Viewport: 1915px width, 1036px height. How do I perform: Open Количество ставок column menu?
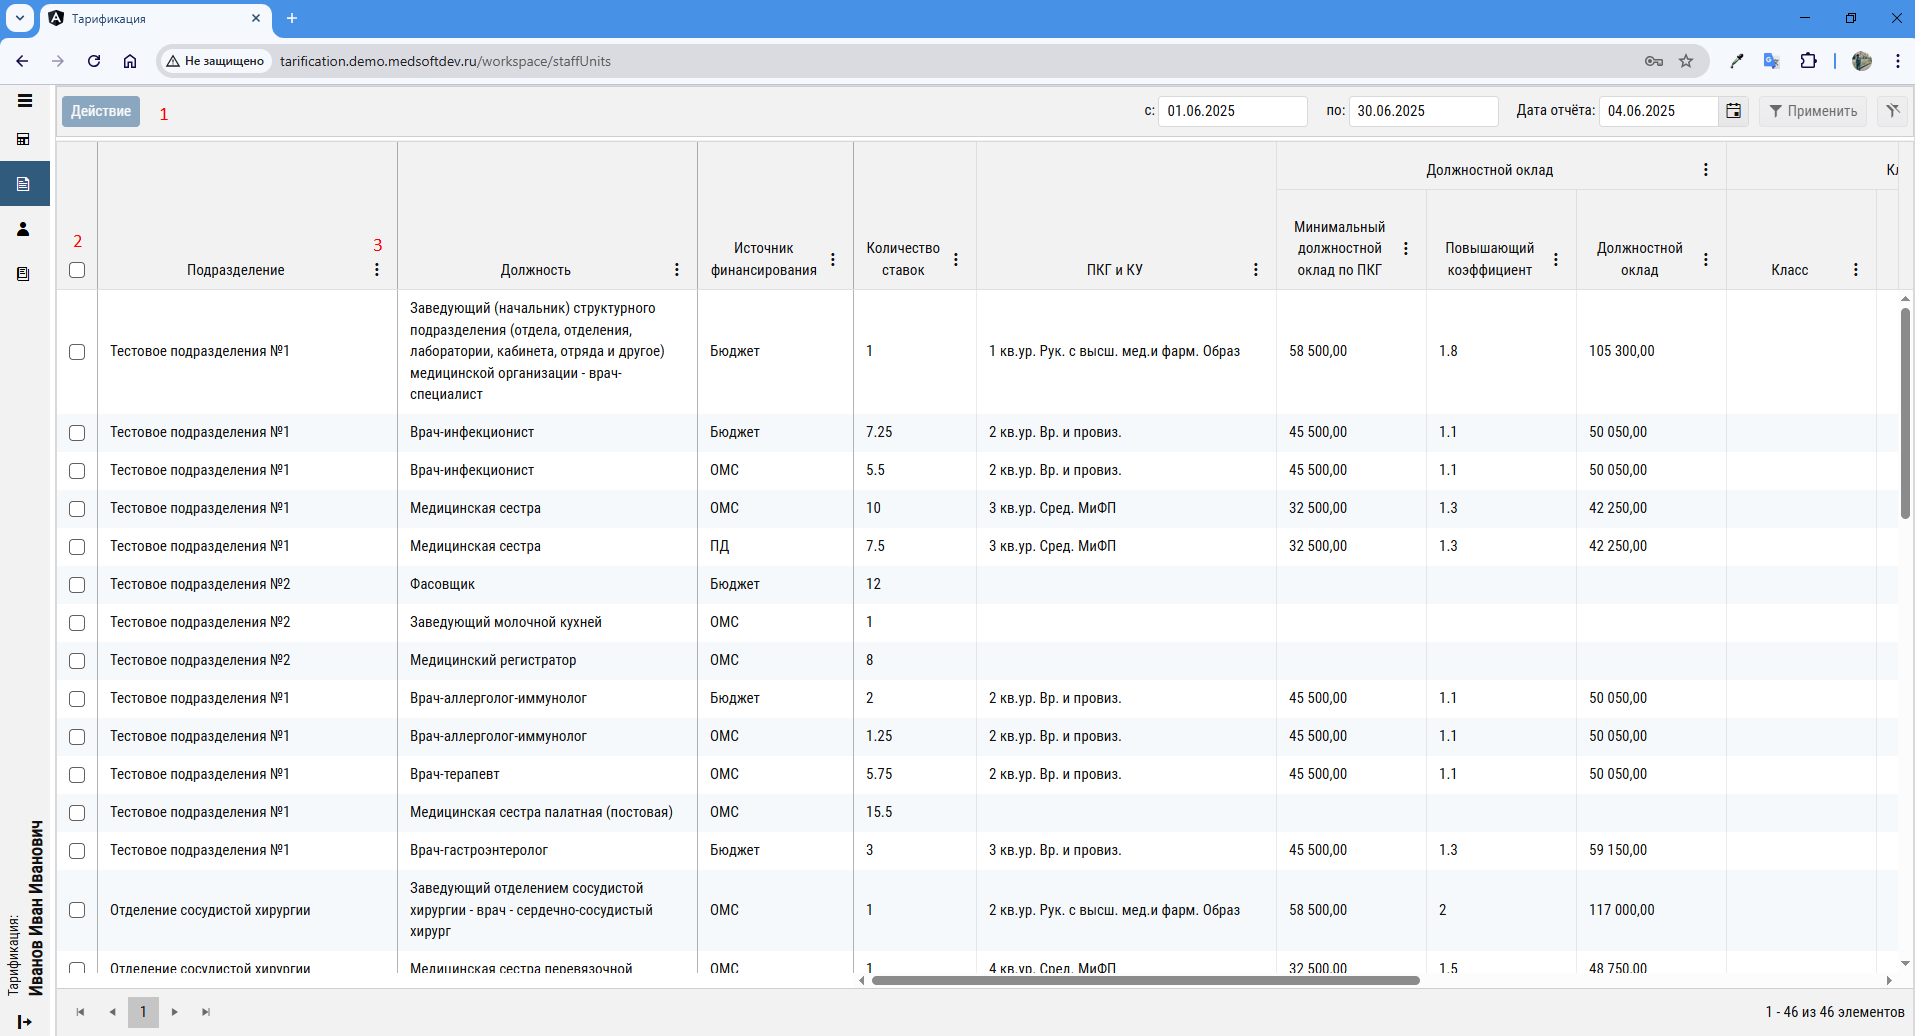[956, 259]
